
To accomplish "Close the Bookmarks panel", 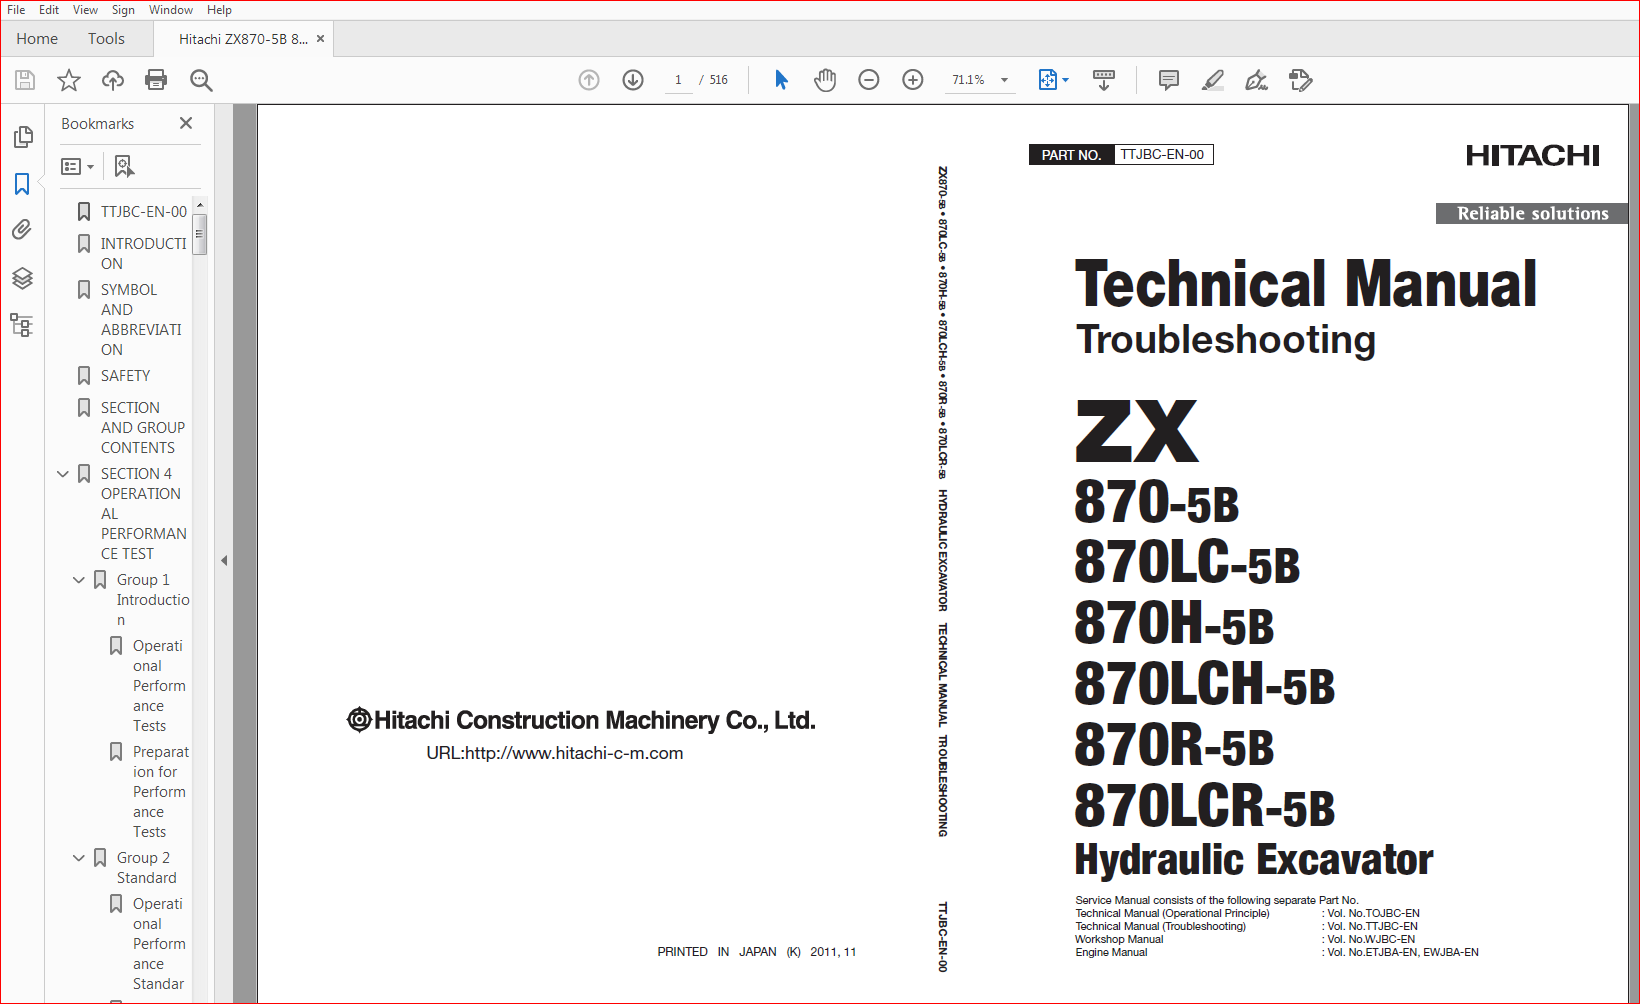I will pos(186,123).
